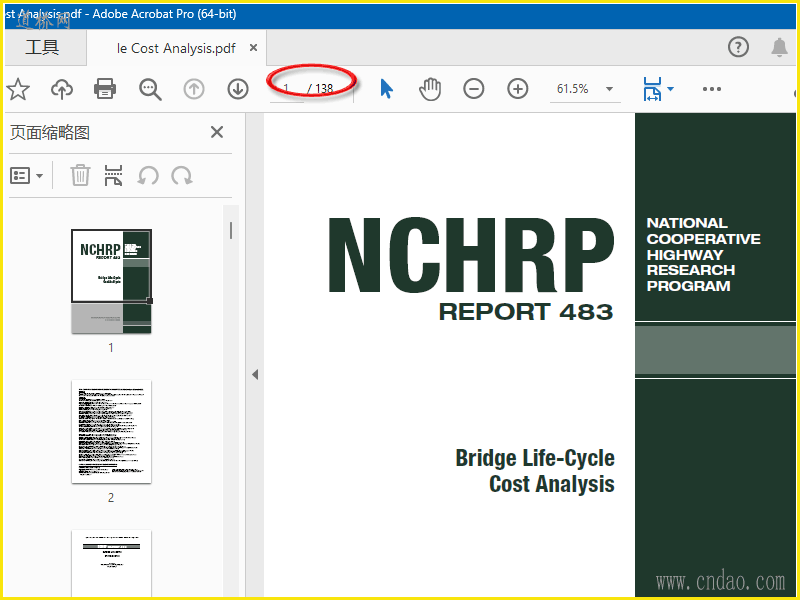Switch to the 工具 tab

pos(42,48)
